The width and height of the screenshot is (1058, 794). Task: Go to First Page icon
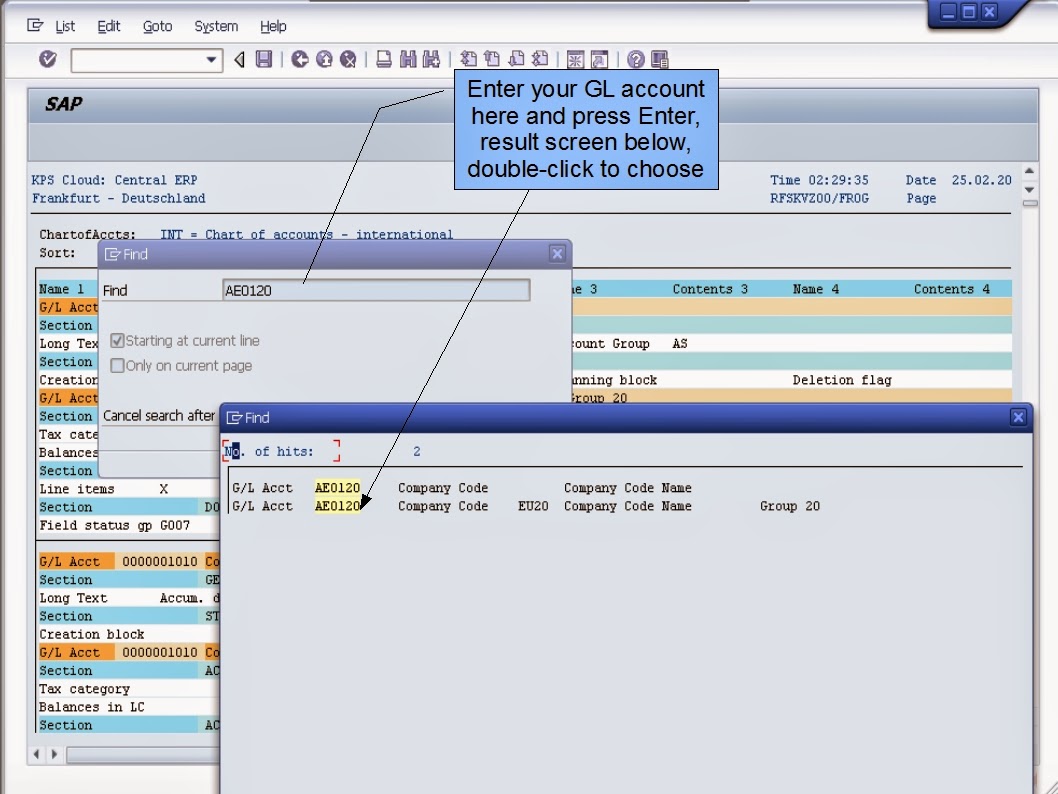[468, 59]
